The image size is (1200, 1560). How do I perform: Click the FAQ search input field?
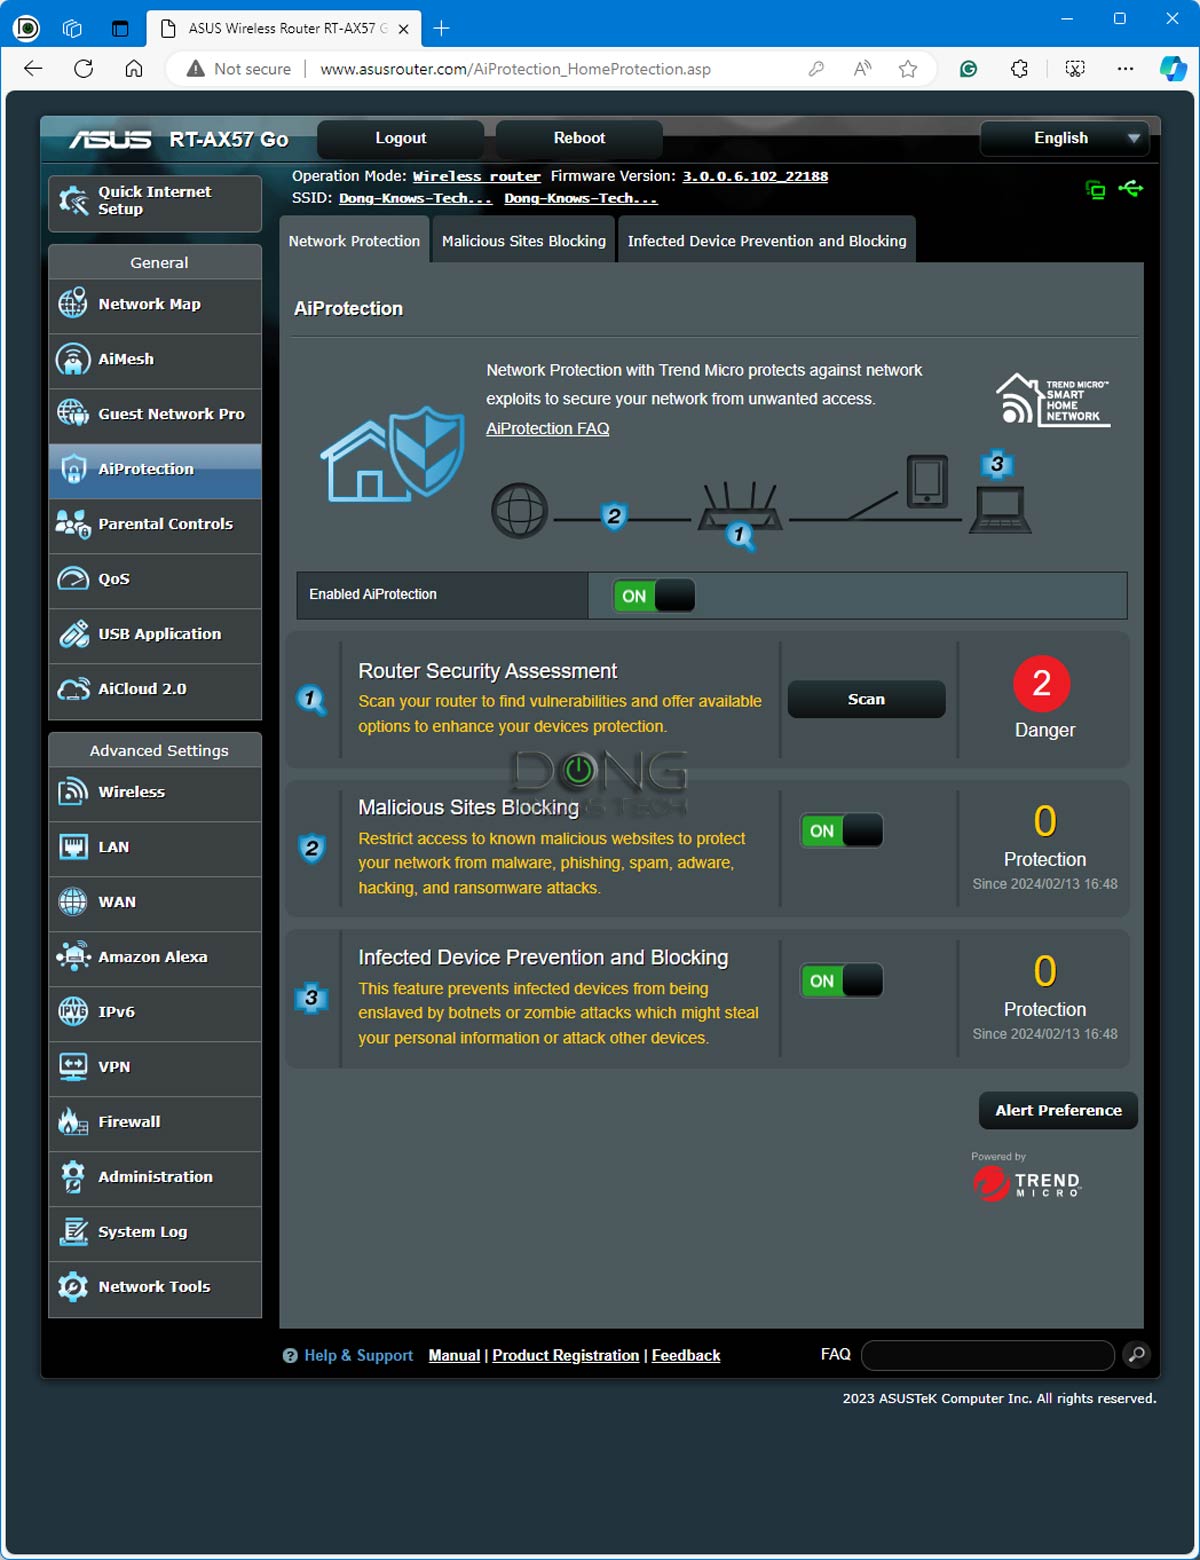point(988,1355)
